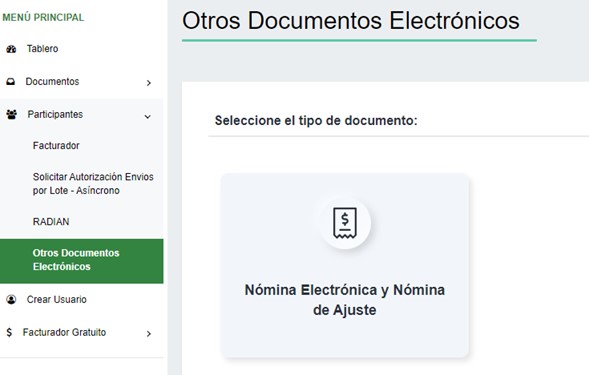Open the Facturador Gratuito menu entry

pyautogui.click(x=64, y=332)
